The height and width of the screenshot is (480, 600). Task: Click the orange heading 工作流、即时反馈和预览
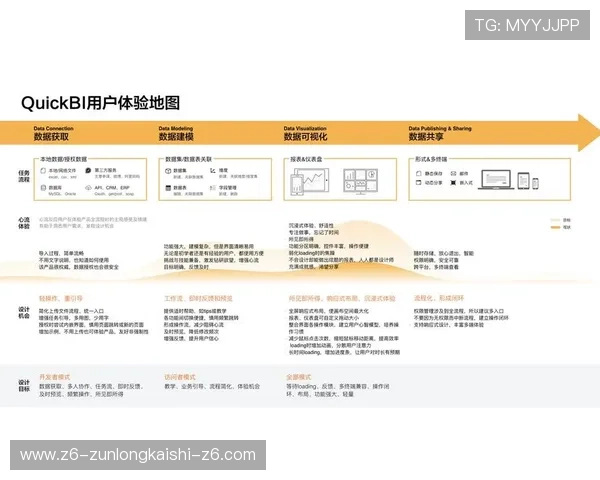point(198,299)
